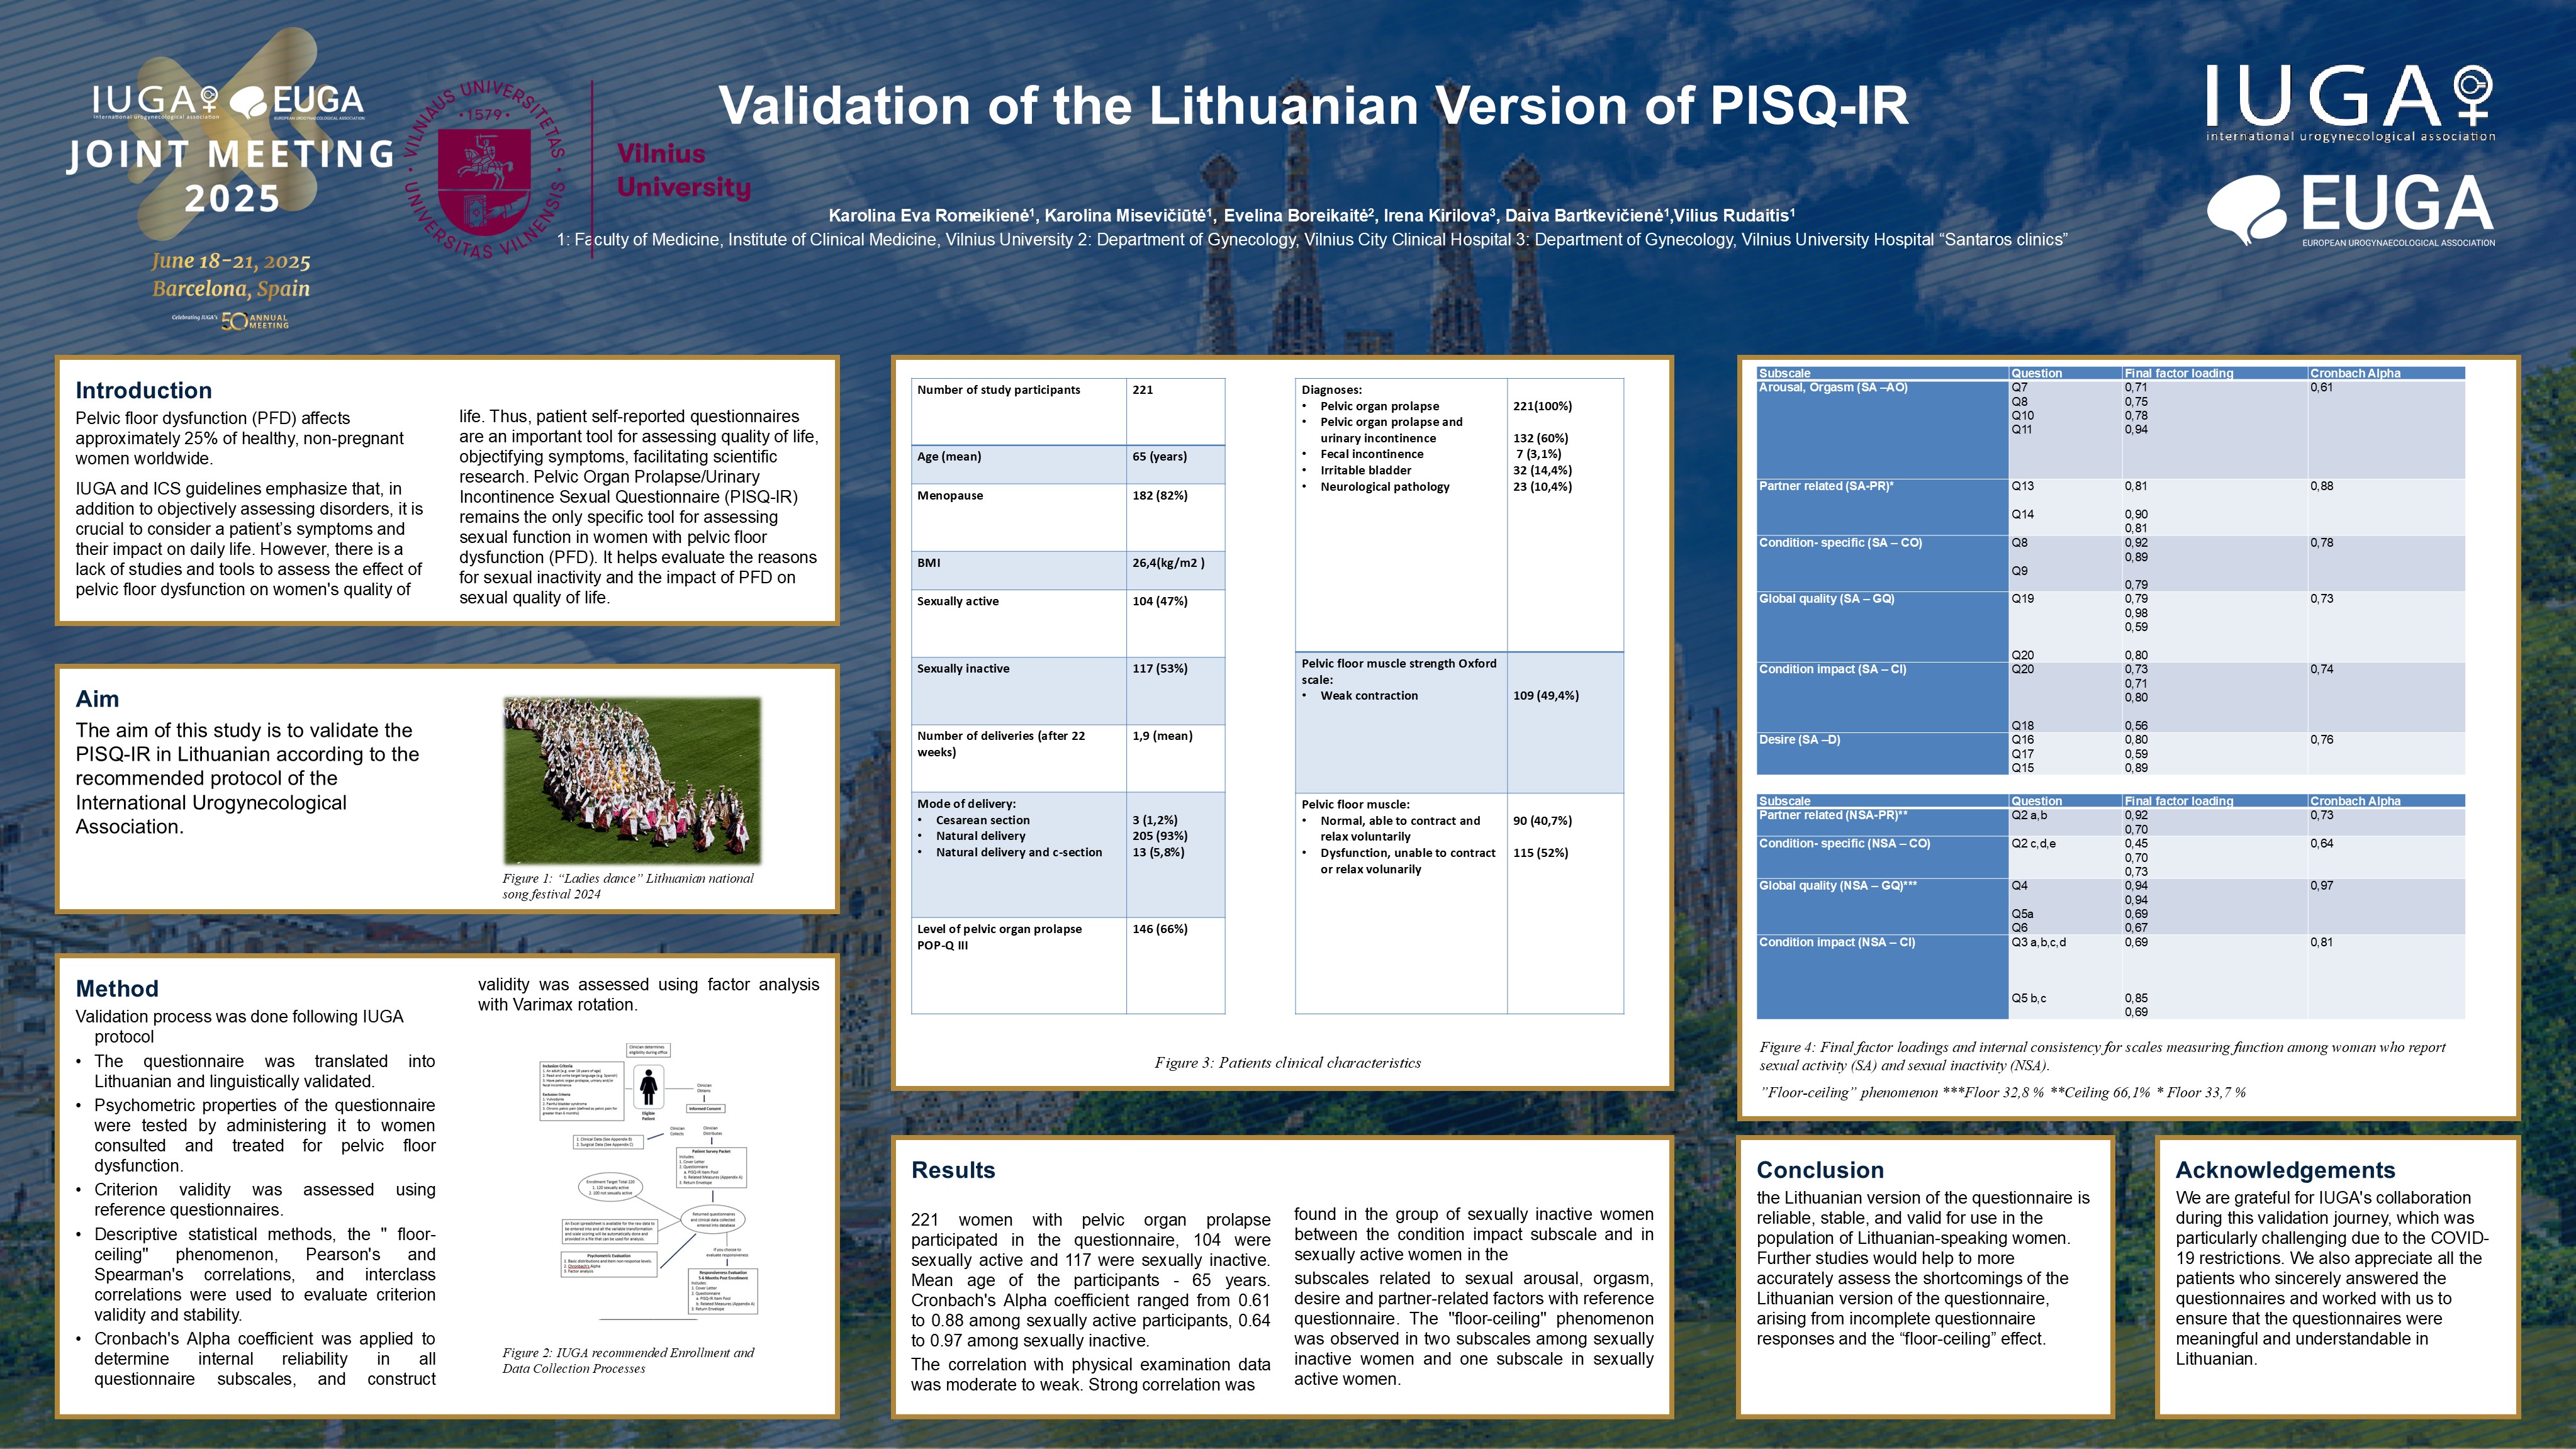The width and height of the screenshot is (2576, 1449).
Task: Click the 'Global quality (SA – GQ)' subscale row
Action: (2110, 627)
